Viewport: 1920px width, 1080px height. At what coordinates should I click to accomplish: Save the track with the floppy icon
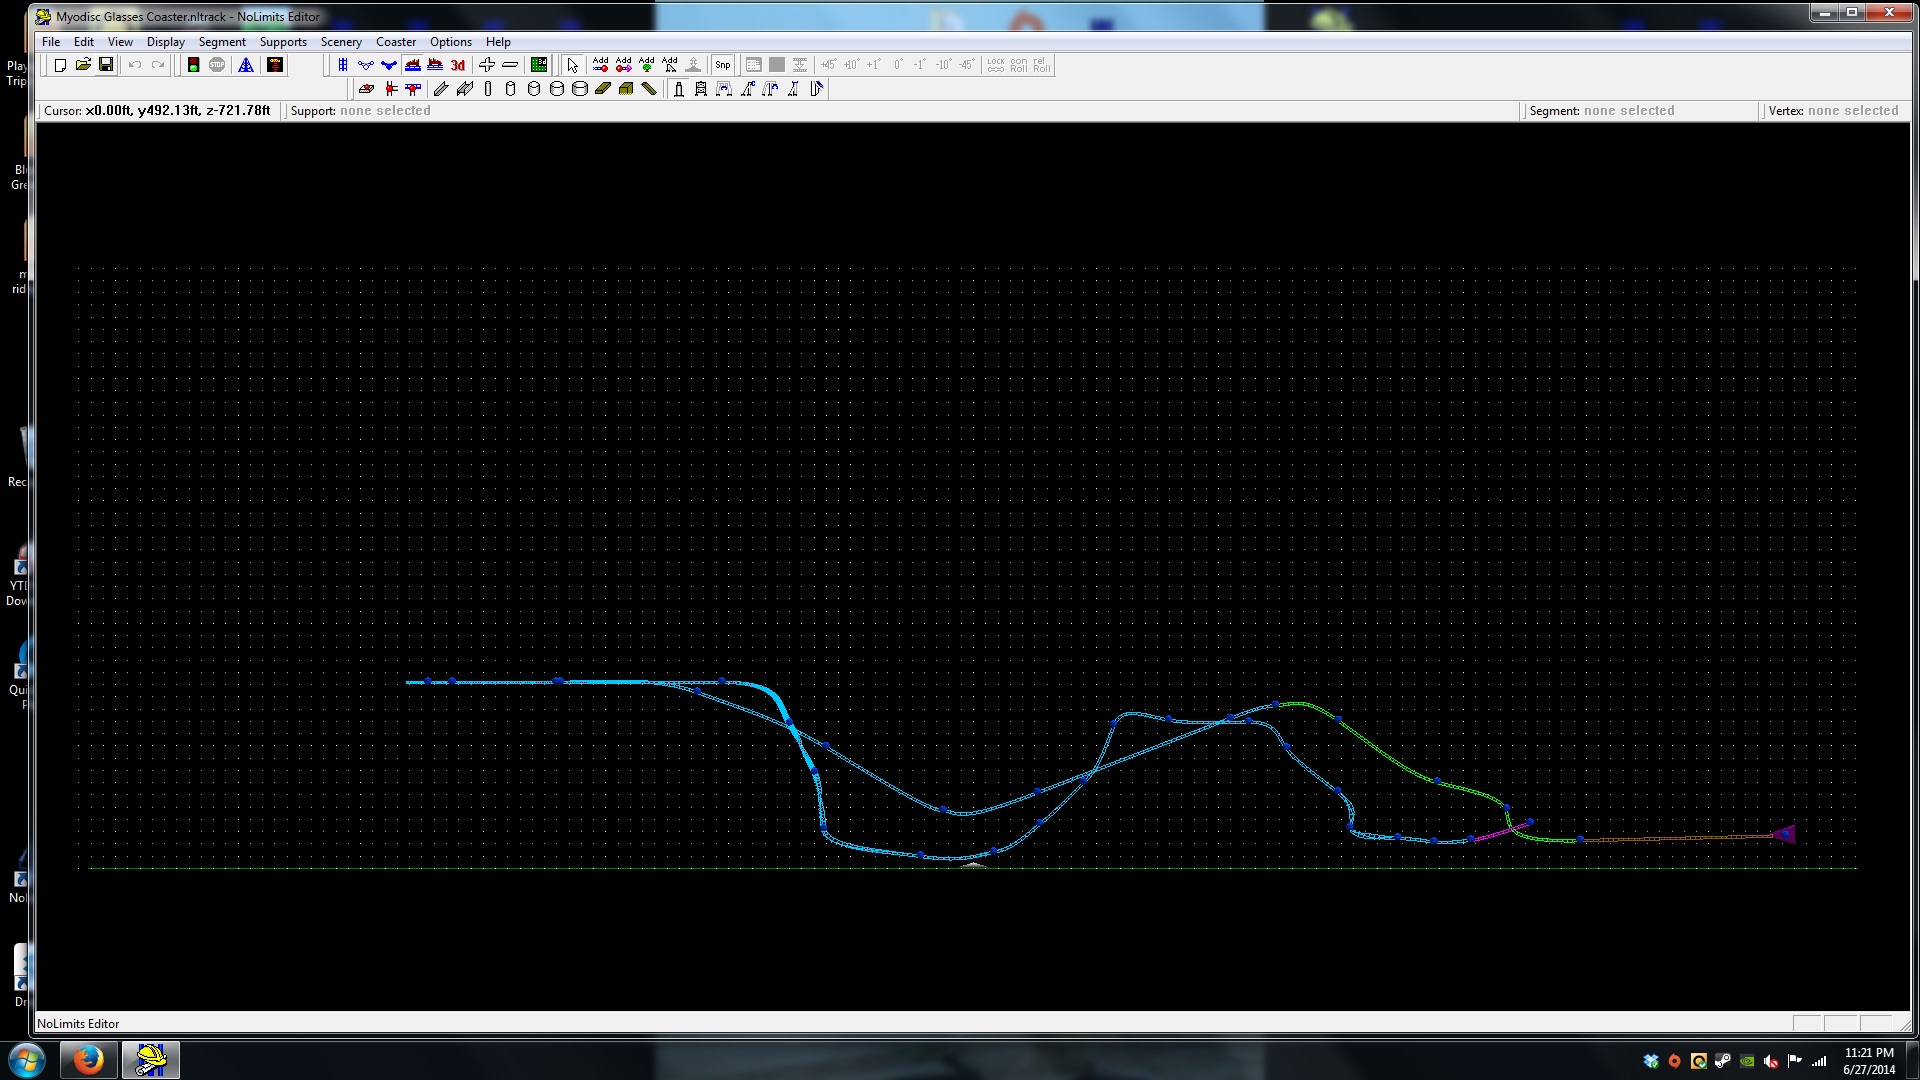coord(106,65)
